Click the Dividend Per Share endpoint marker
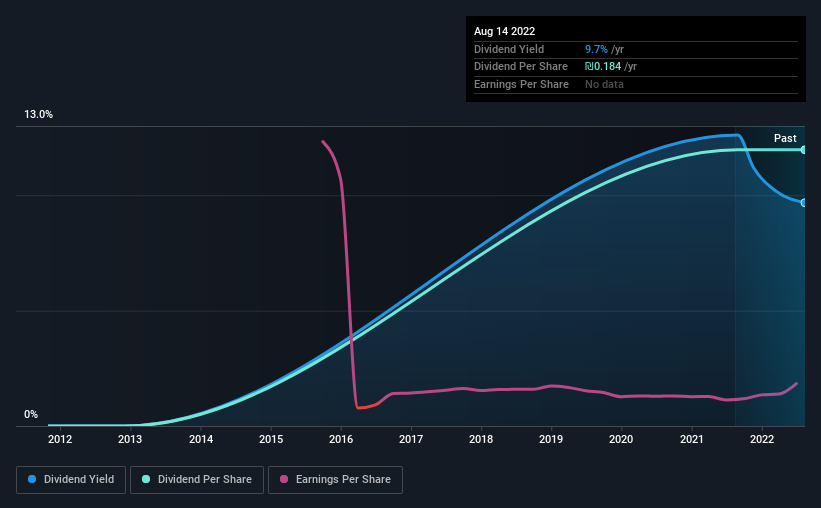Screen dimensions: 821x508 coord(803,150)
